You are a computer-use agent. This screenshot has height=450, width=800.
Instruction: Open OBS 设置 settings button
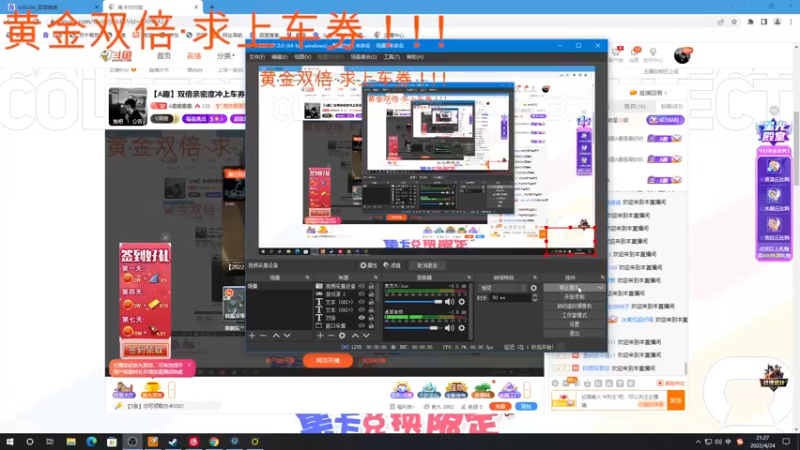click(x=574, y=324)
